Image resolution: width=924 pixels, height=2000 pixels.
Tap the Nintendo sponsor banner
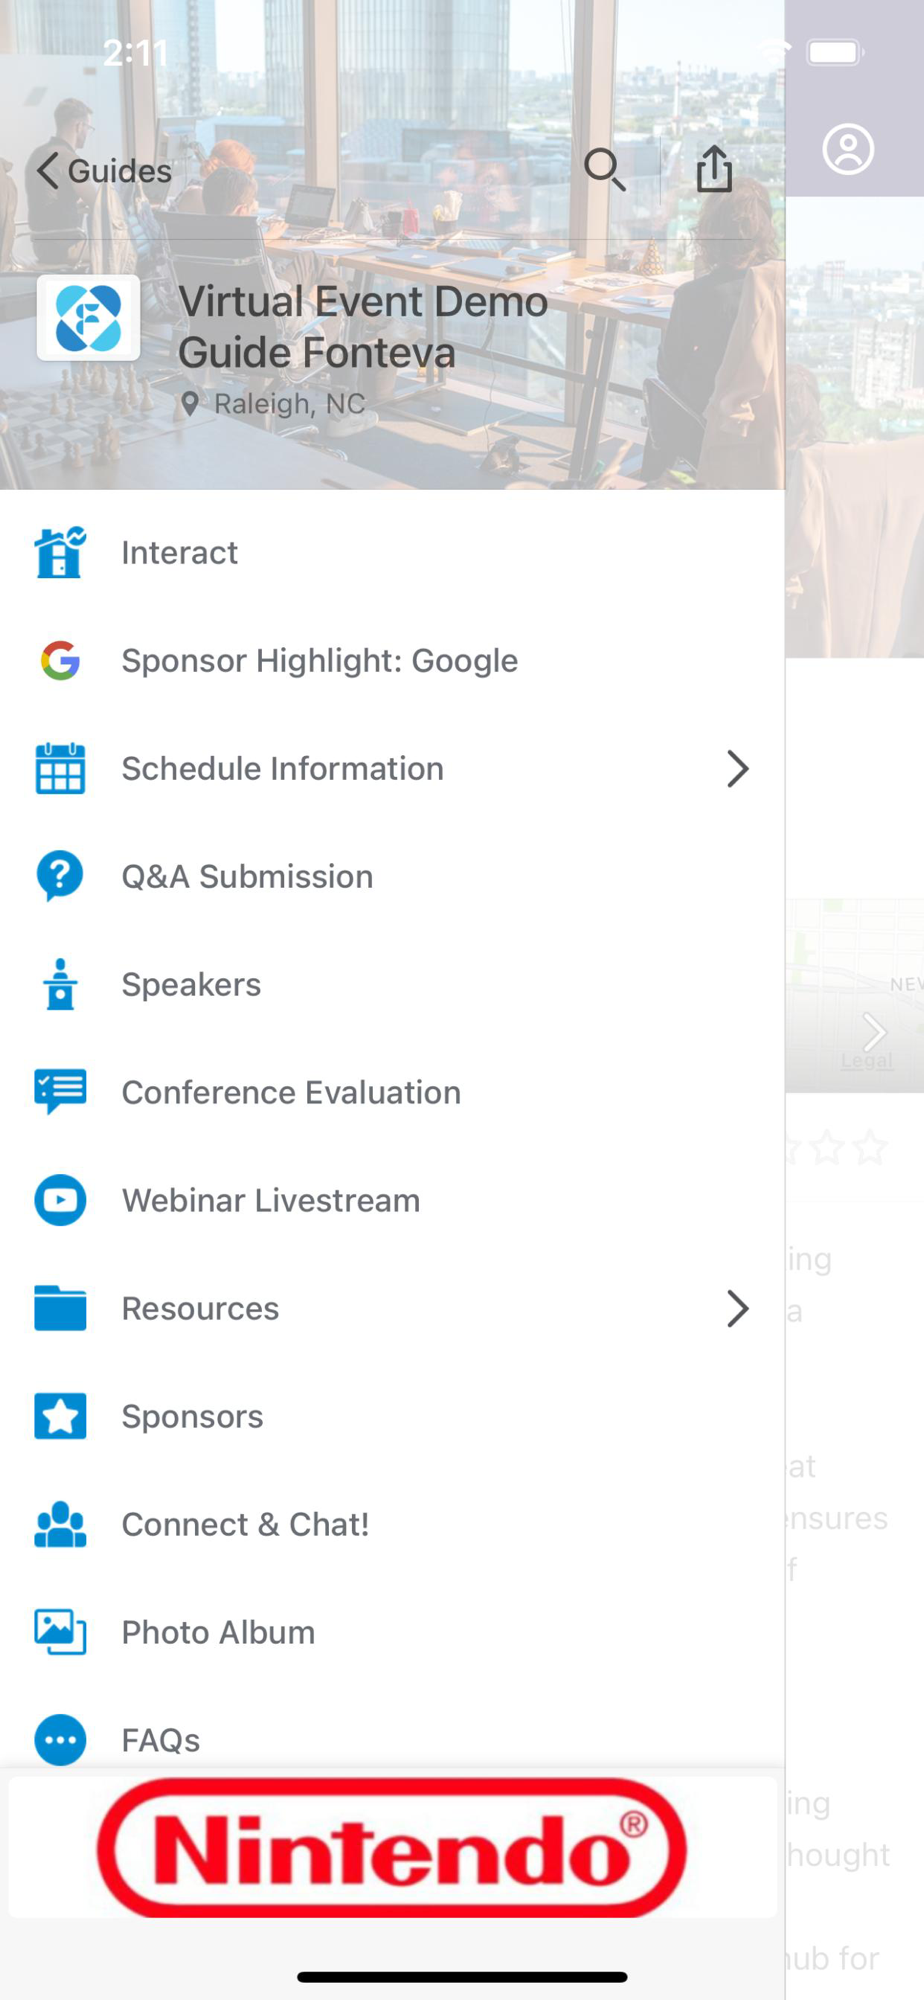pyautogui.click(x=392, y=1848)
